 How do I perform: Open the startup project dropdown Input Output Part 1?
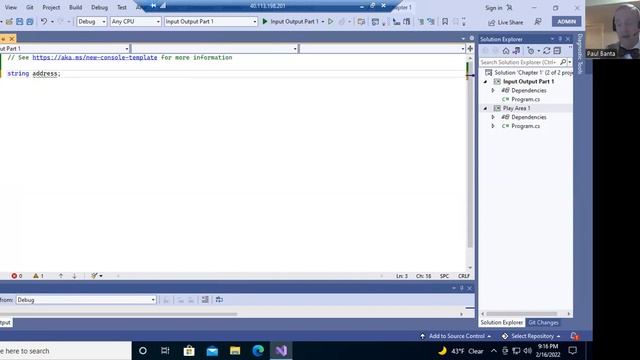click(x=211, y=21)
